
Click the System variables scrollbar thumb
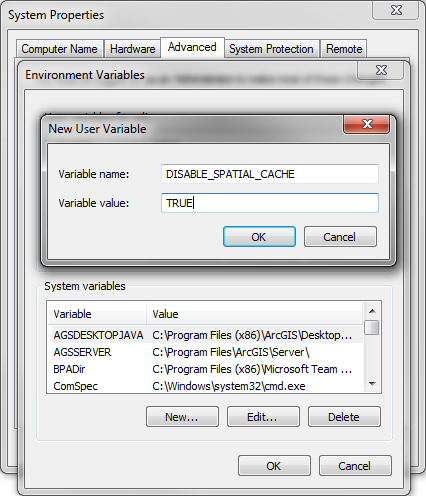pos(372,327)
